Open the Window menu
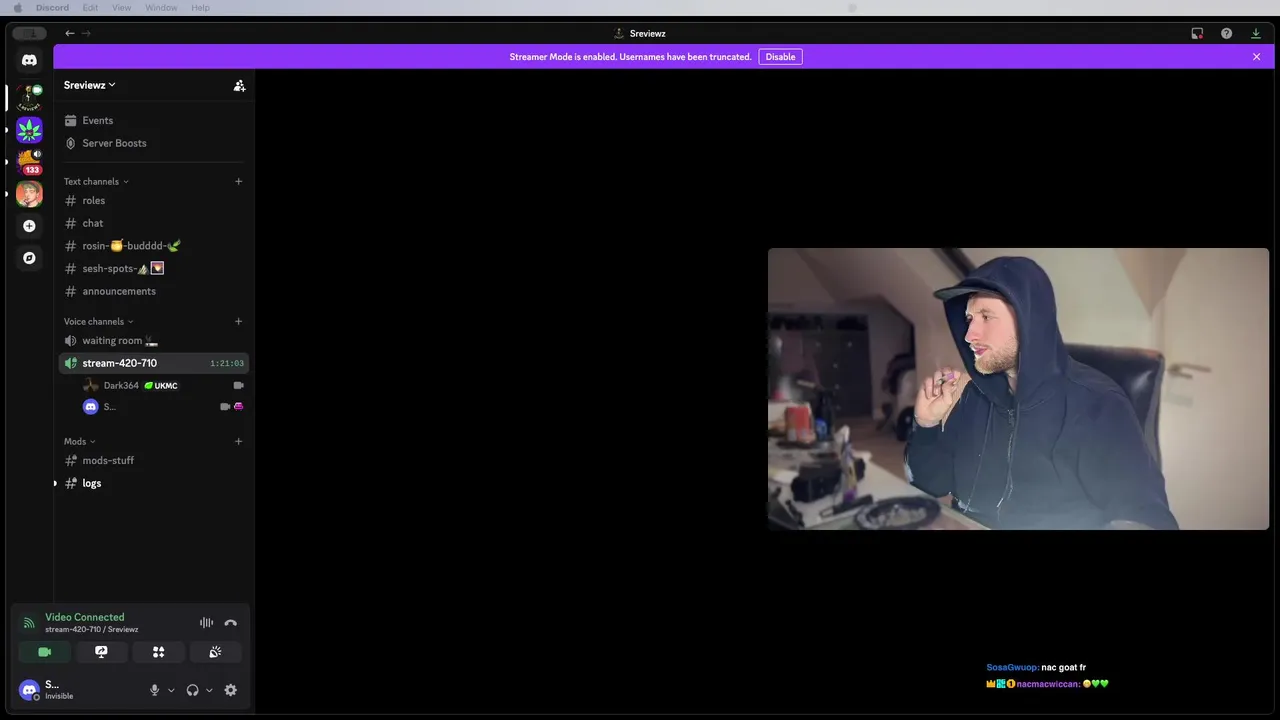 pyautogui.click(x=161, y=8)
